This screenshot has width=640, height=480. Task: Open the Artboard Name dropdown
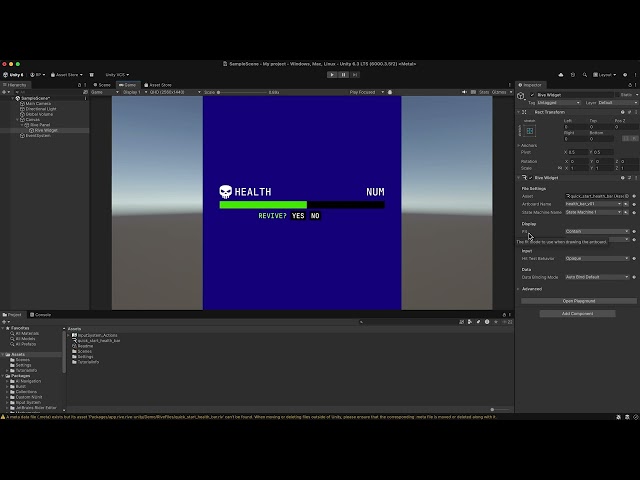[x=593, y=204]
